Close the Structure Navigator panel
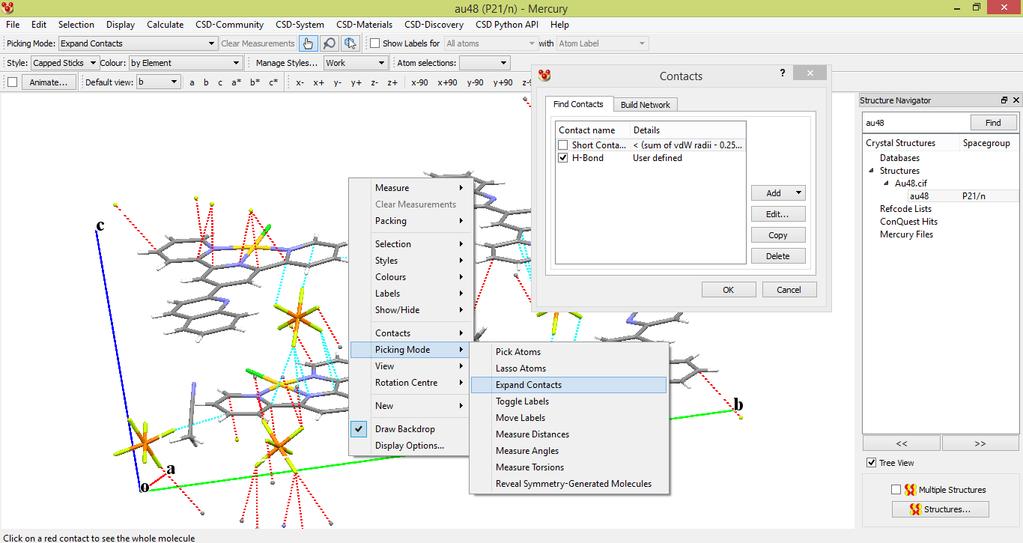Viewport: 1023px width, 543px height. pyautogui.click(x=1016, y=101)
